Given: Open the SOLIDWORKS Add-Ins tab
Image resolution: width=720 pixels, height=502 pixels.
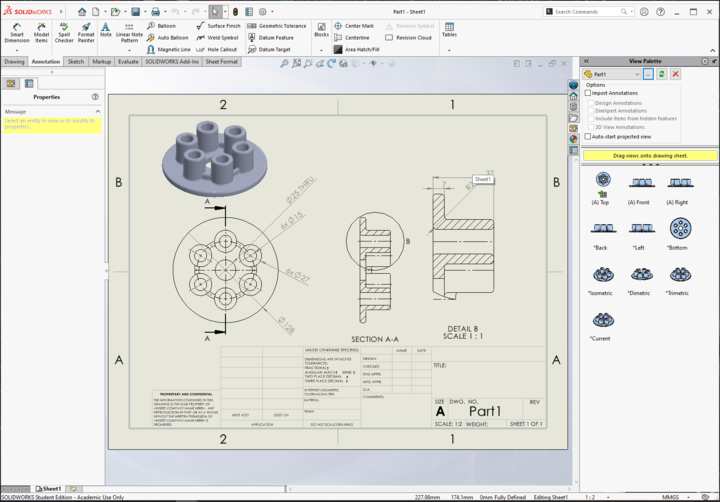Looking at the screenshot, I should coord(172,62).
